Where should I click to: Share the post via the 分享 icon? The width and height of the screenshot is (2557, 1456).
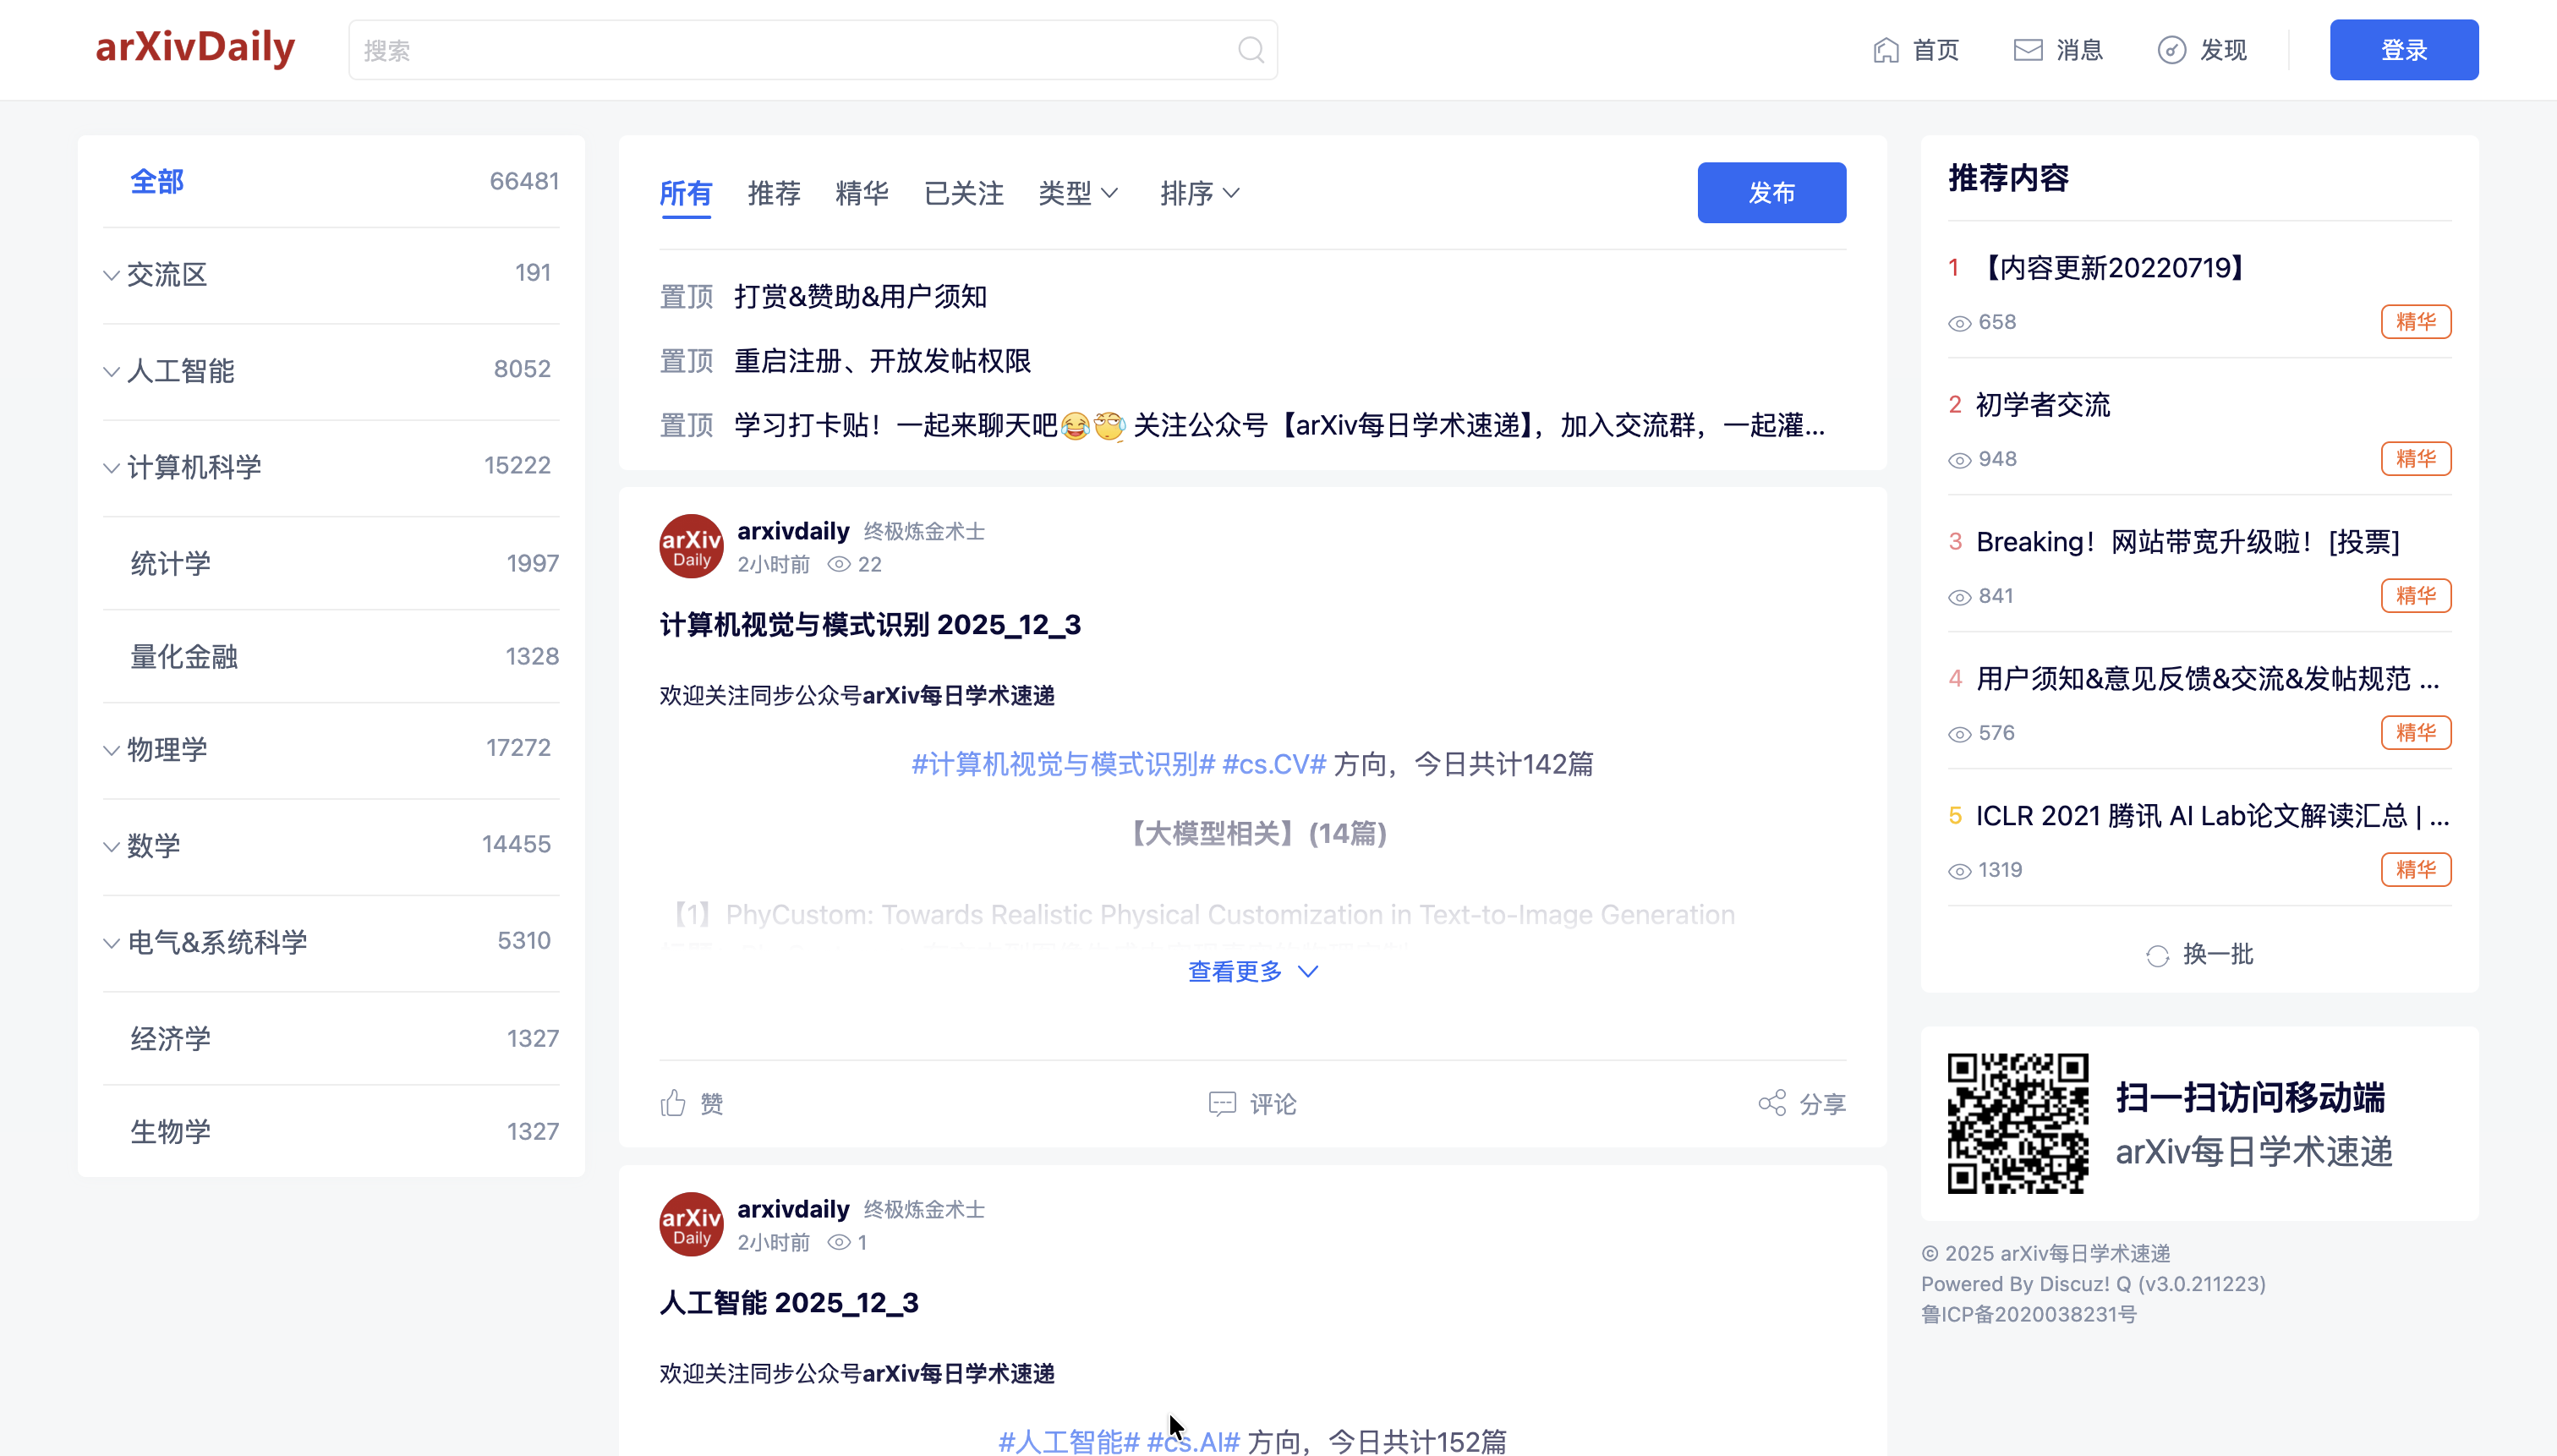(x=1772, y=1103)
